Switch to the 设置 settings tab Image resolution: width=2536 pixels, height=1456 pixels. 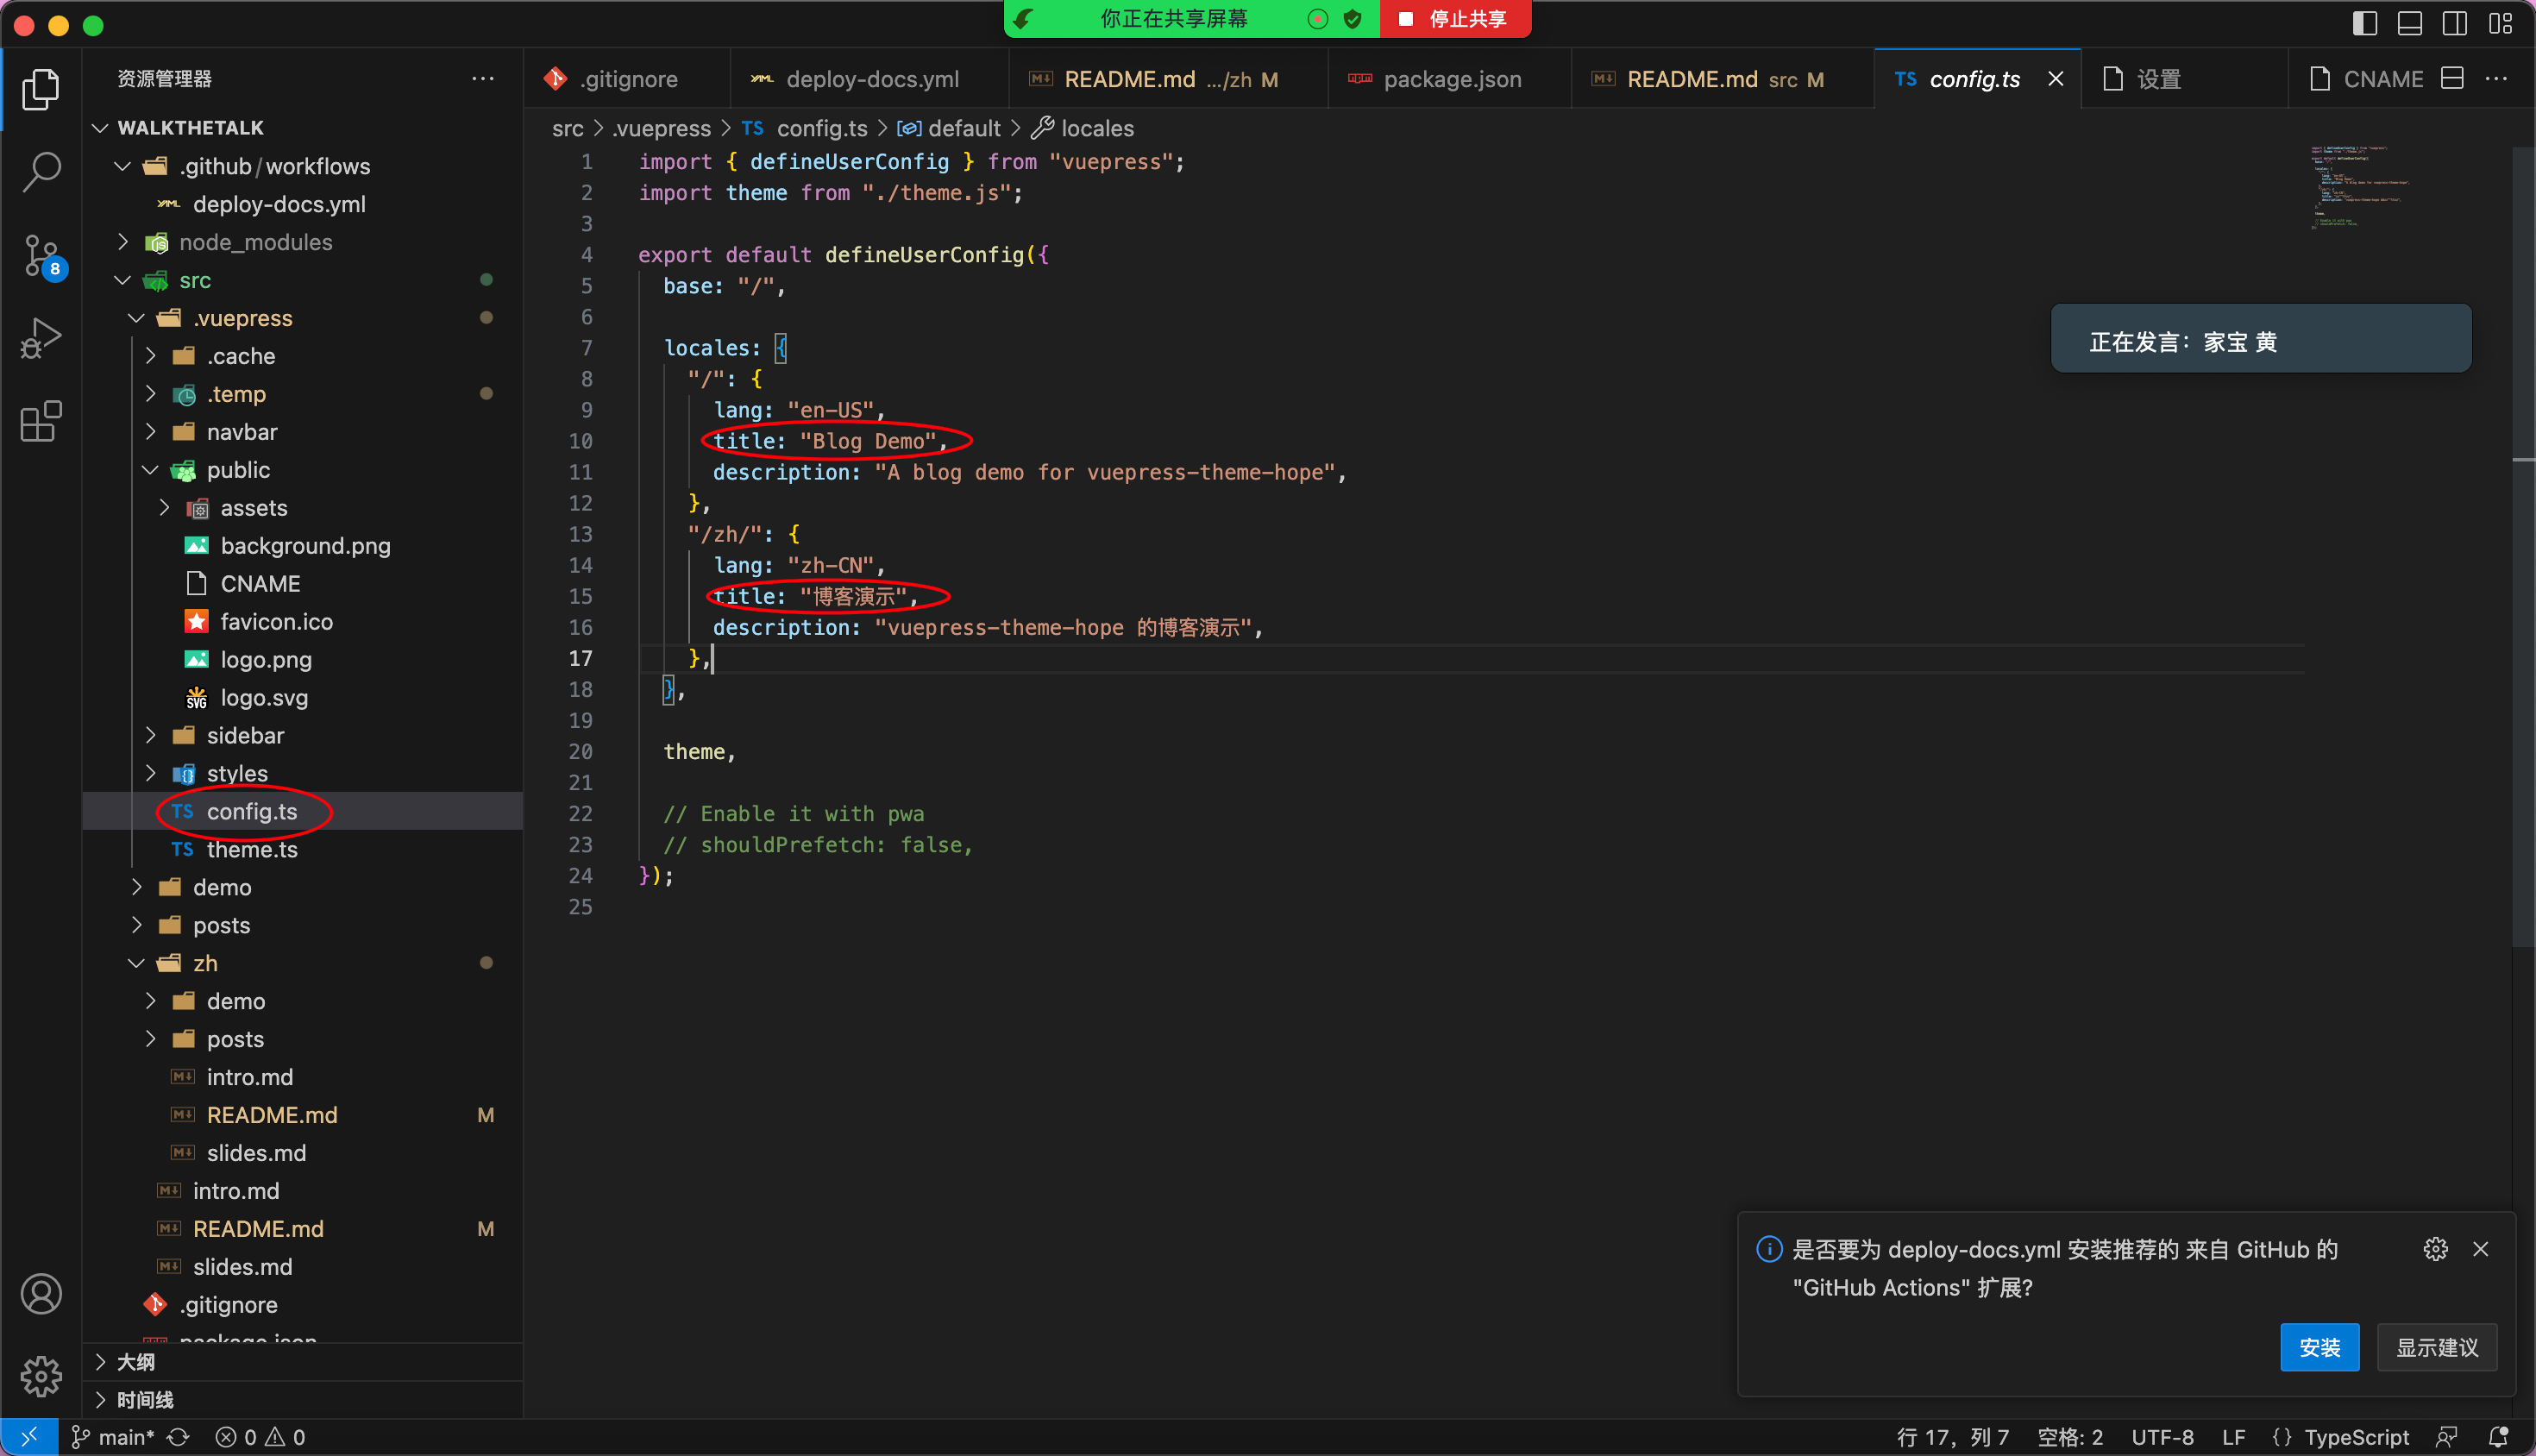2184,79
